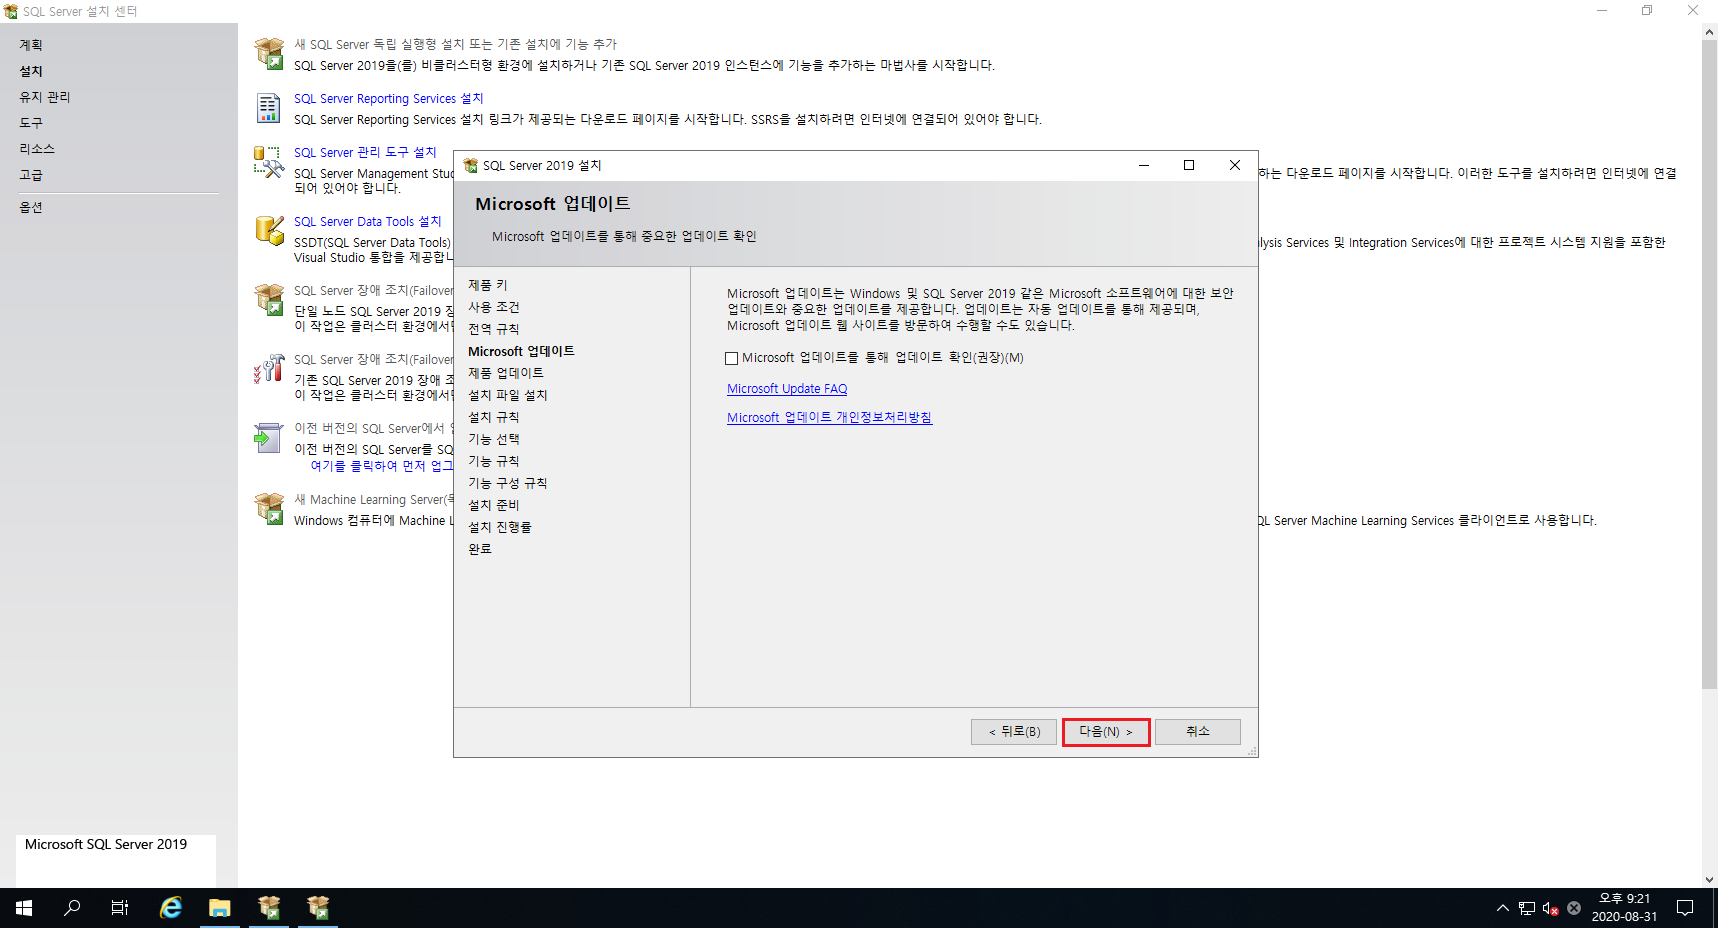This screenshot has height=928, width=1718.
Task: Click the new failover cluster installation icon
Action: 269,299
